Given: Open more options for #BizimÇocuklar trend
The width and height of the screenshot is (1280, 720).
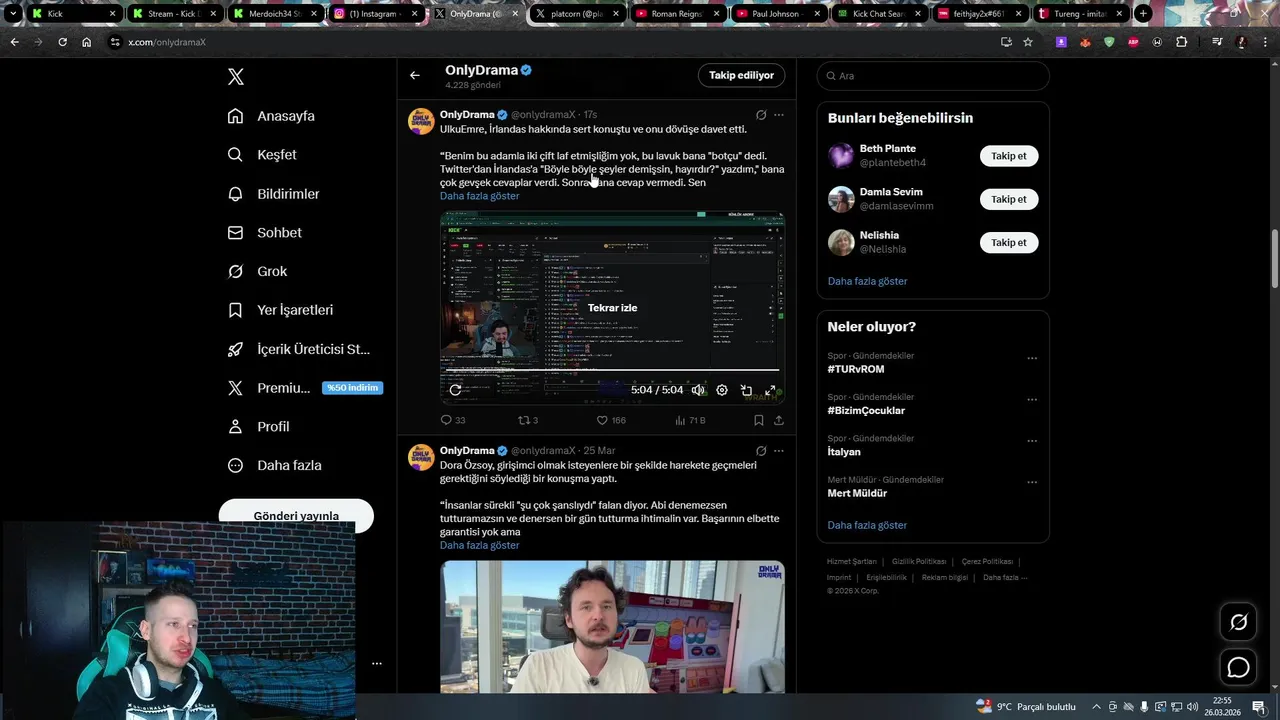Looking at the screenshot, I should tap(1032, 400).
